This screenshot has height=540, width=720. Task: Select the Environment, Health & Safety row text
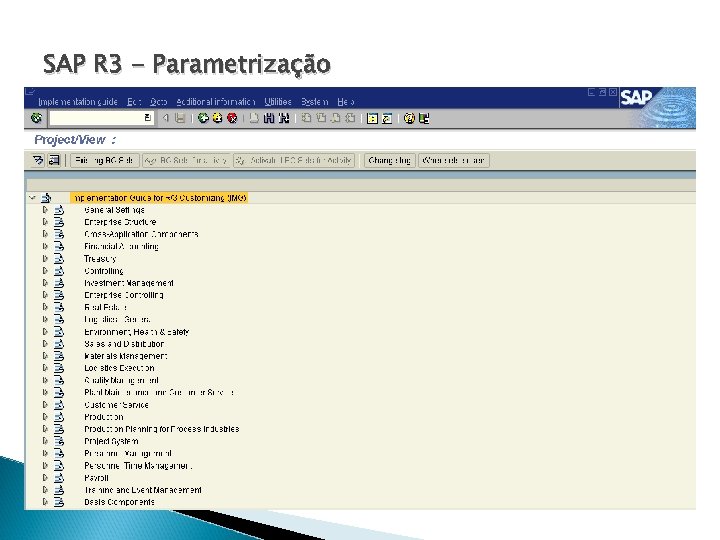[x=136, y=332]
